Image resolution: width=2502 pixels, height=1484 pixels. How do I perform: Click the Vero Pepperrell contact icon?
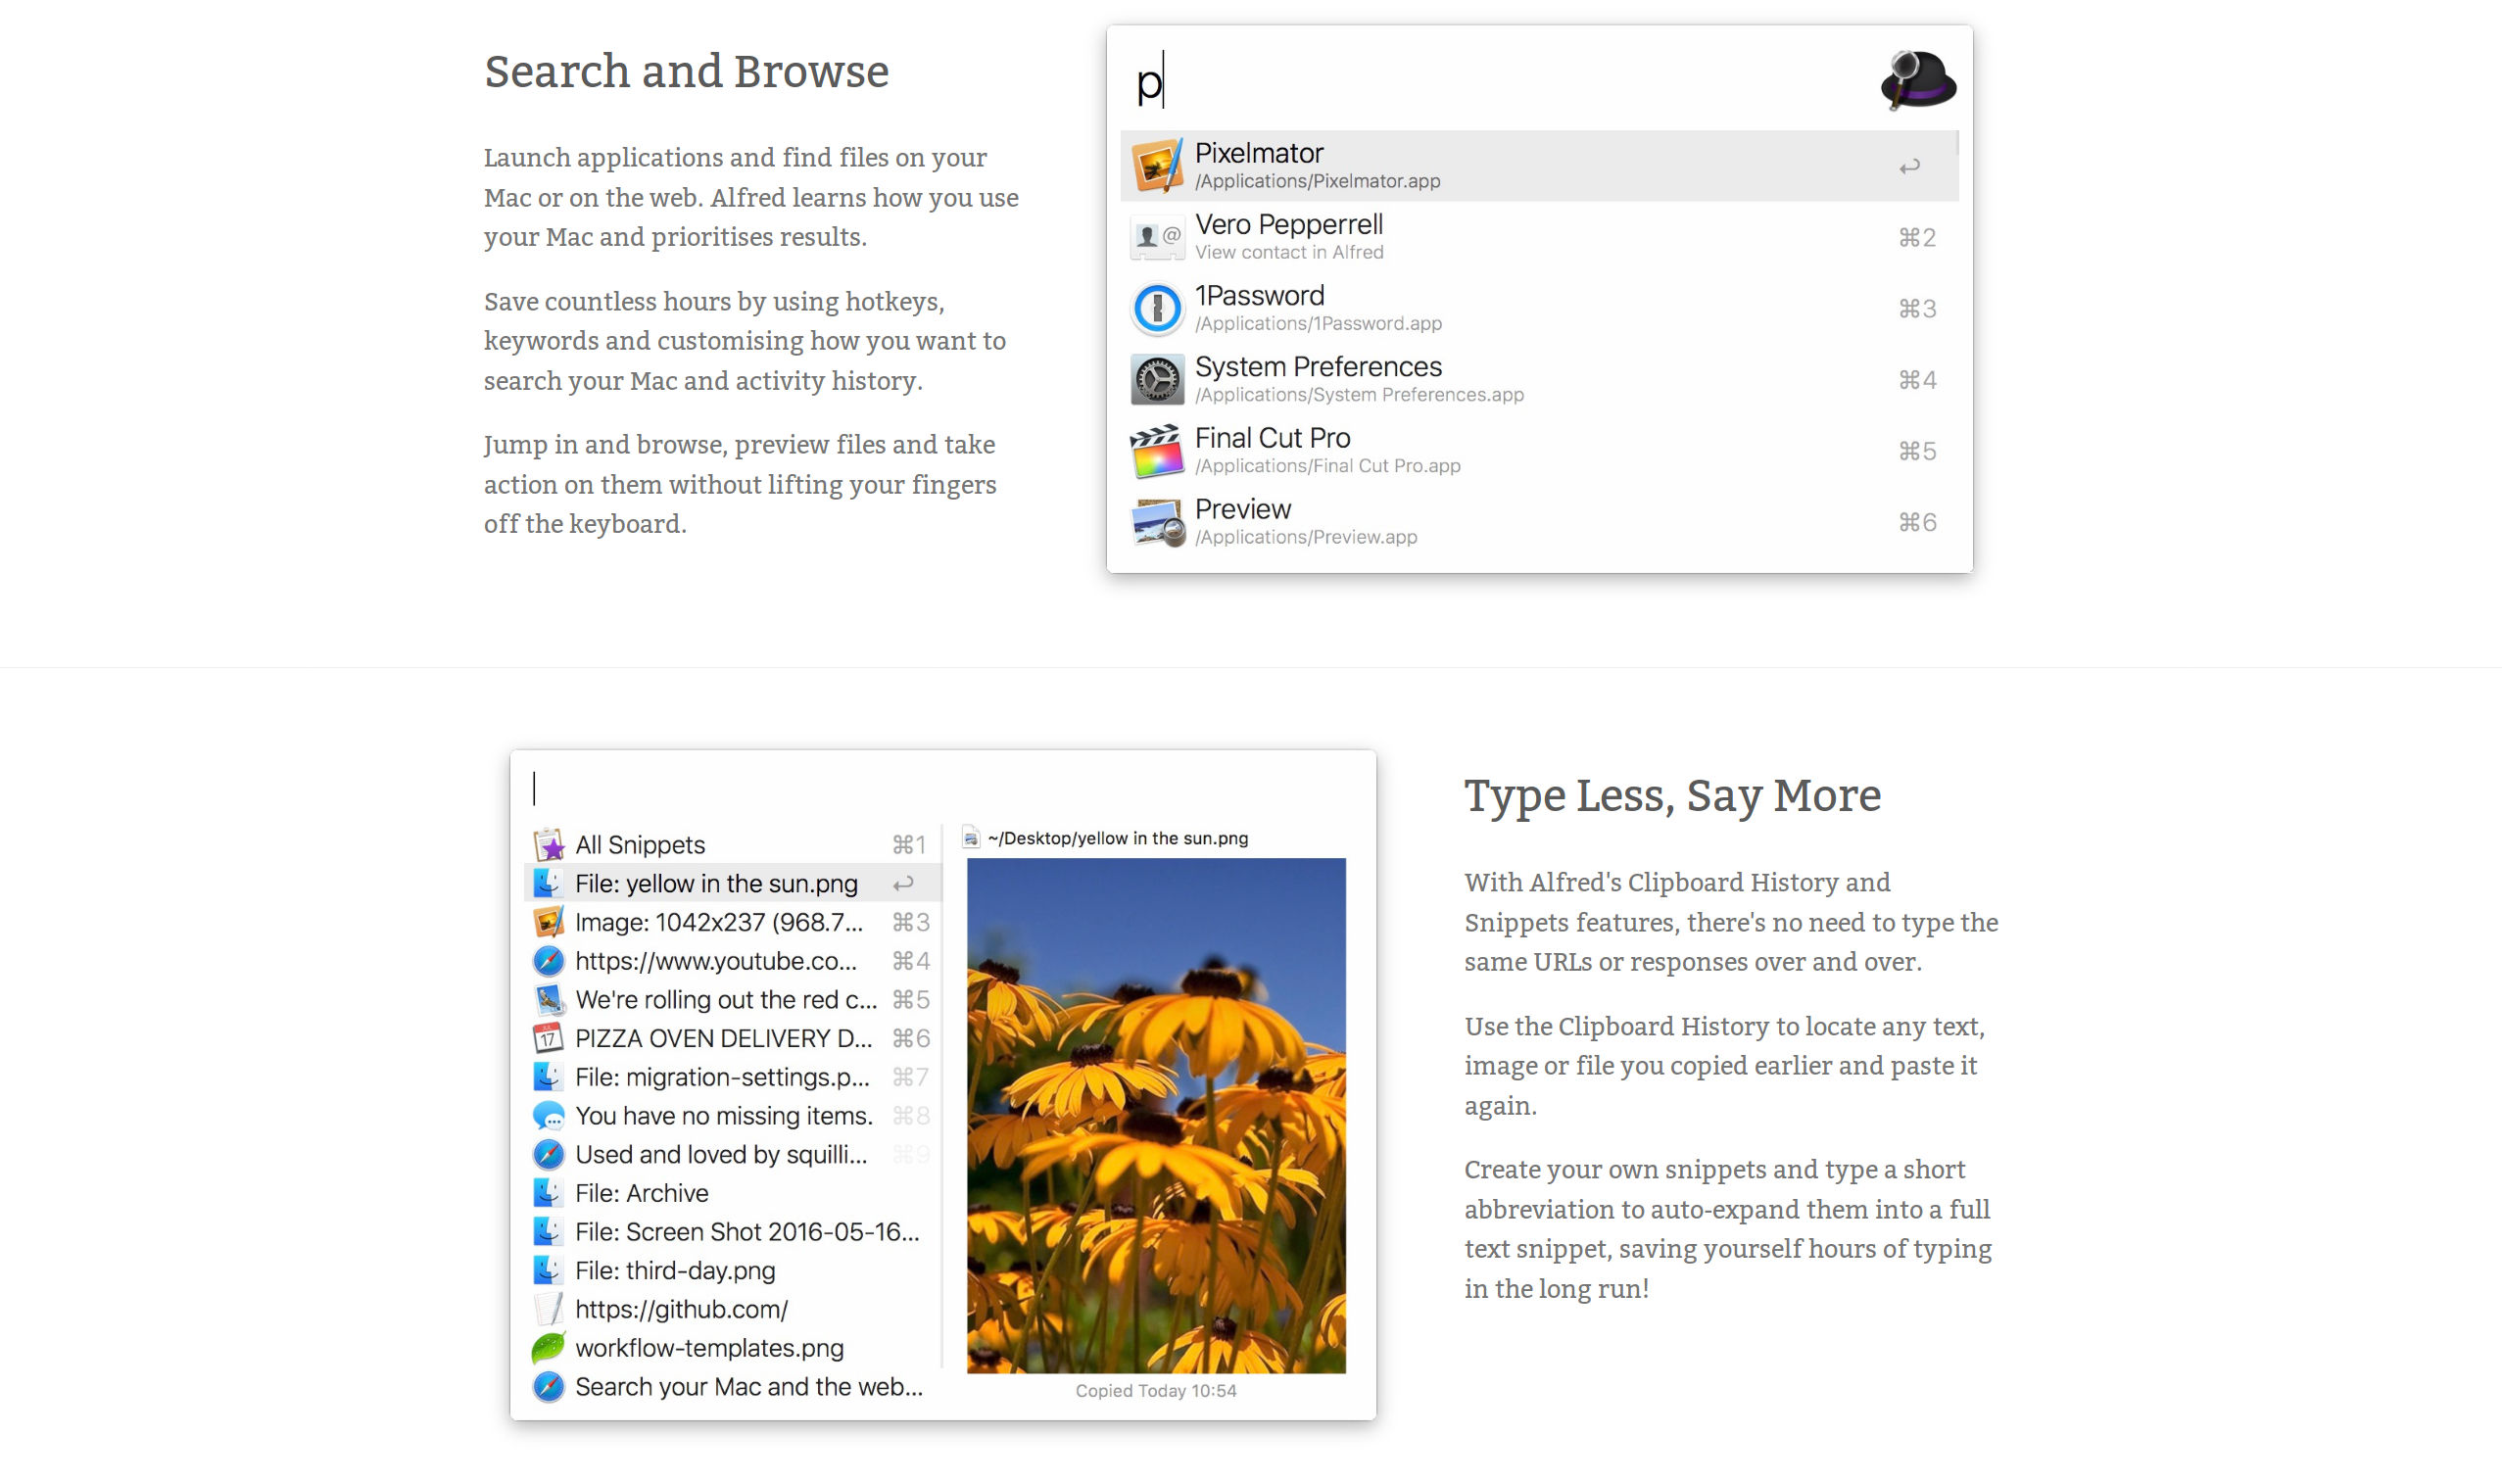tap(1157, 237)
